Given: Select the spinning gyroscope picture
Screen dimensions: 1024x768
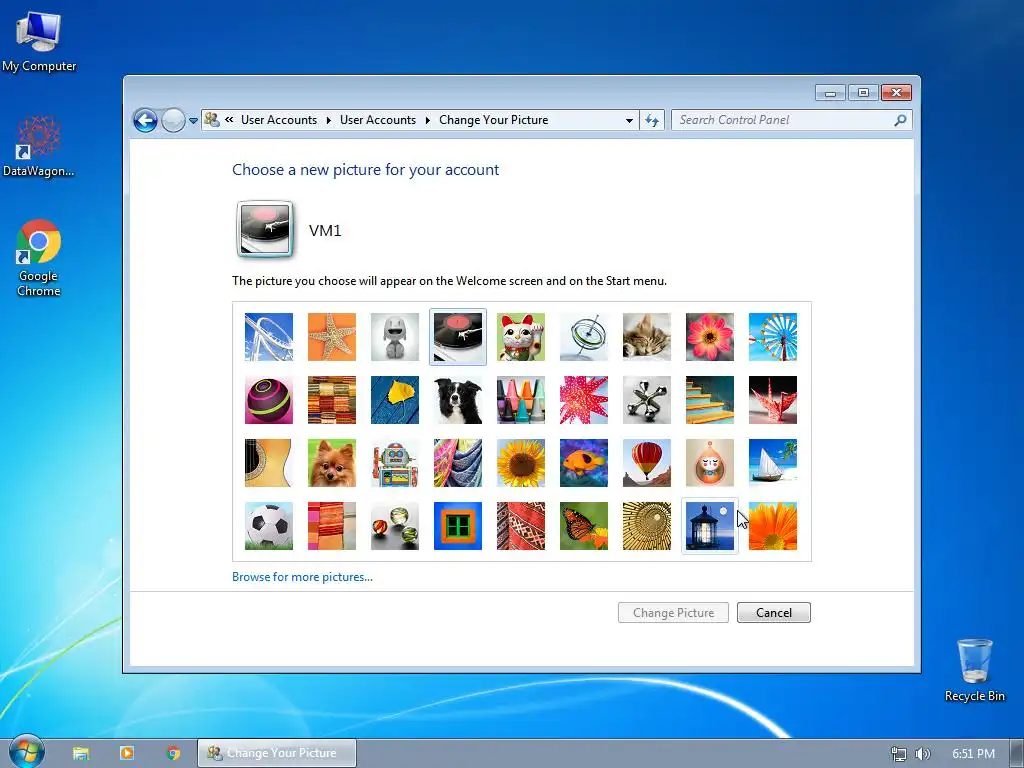Looking at the screenshot, I should click(584, 337).
